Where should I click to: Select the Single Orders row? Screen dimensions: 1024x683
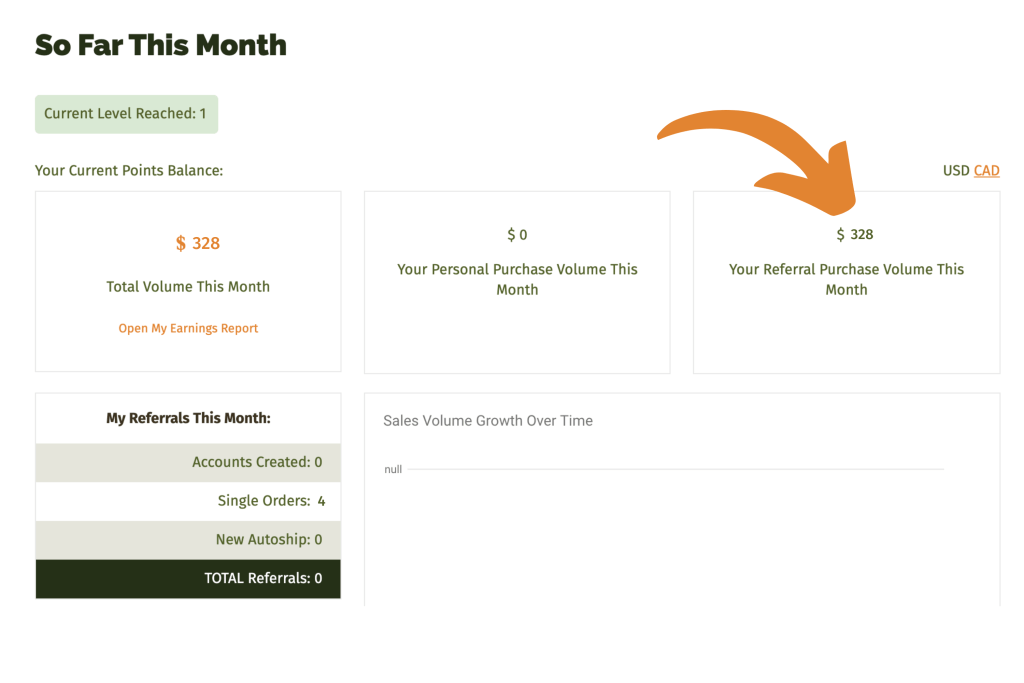(x=188, y=501)
